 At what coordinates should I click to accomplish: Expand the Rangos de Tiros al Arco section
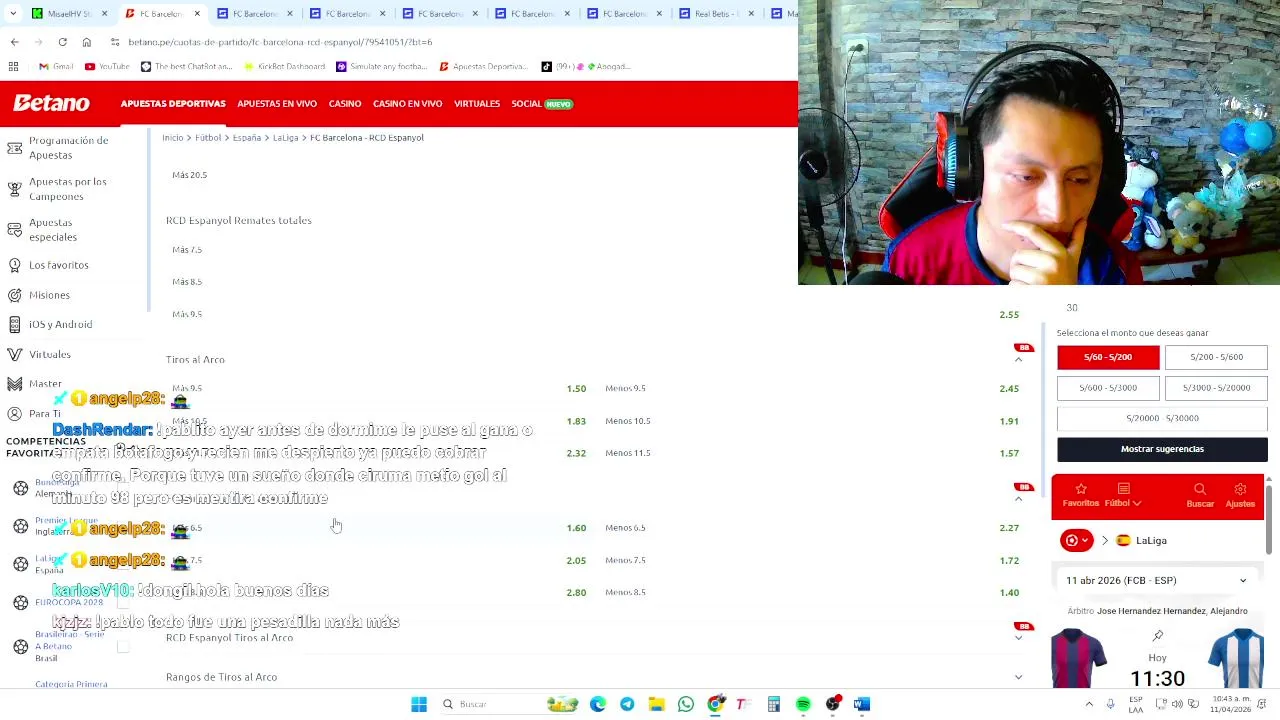(1018, 677)
